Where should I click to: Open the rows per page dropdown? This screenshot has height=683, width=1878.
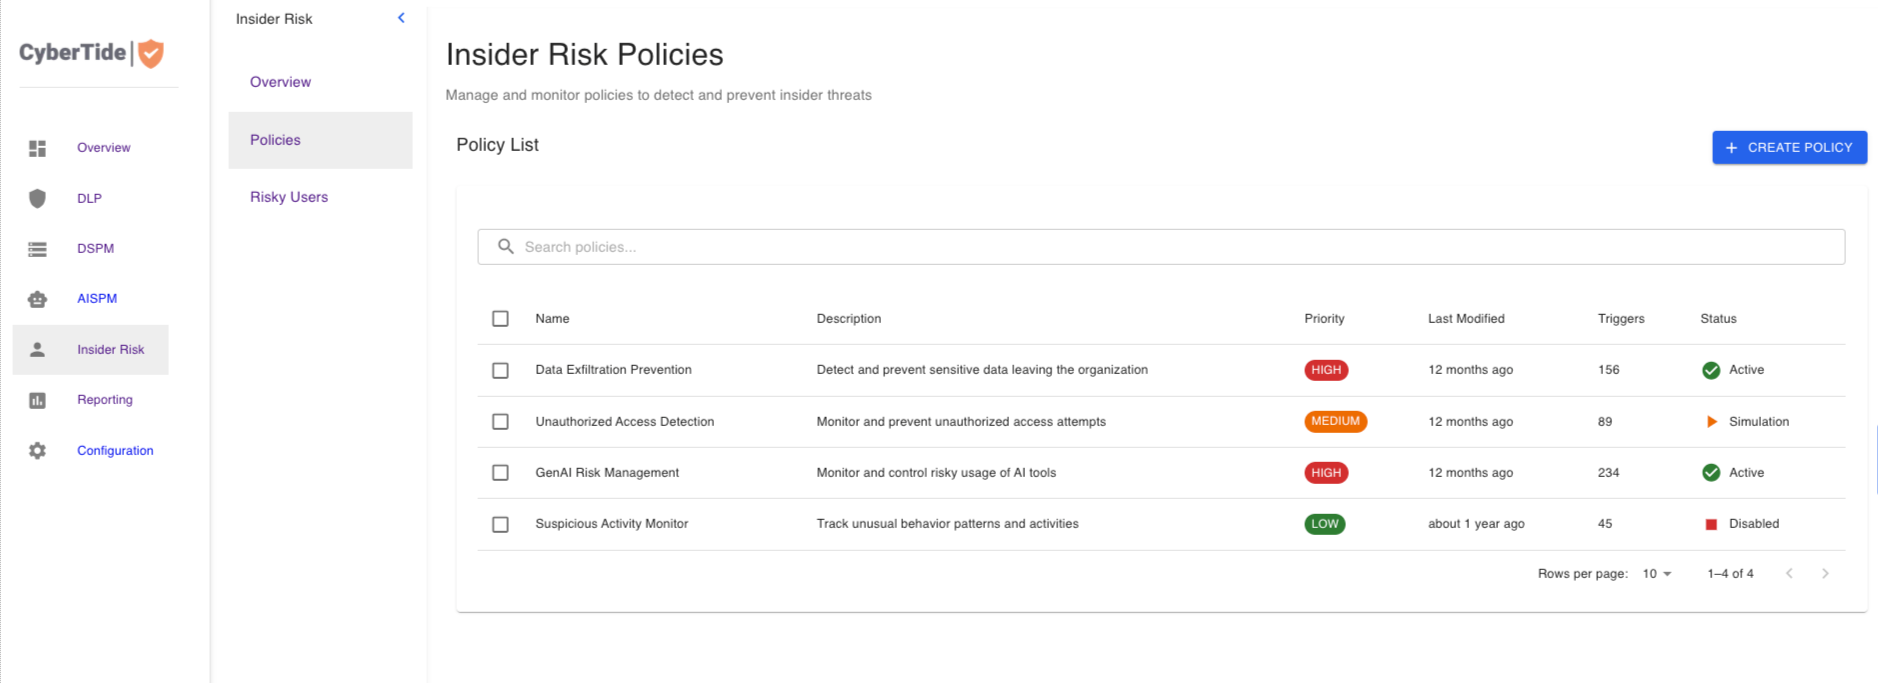click(x=1656, y=574)
